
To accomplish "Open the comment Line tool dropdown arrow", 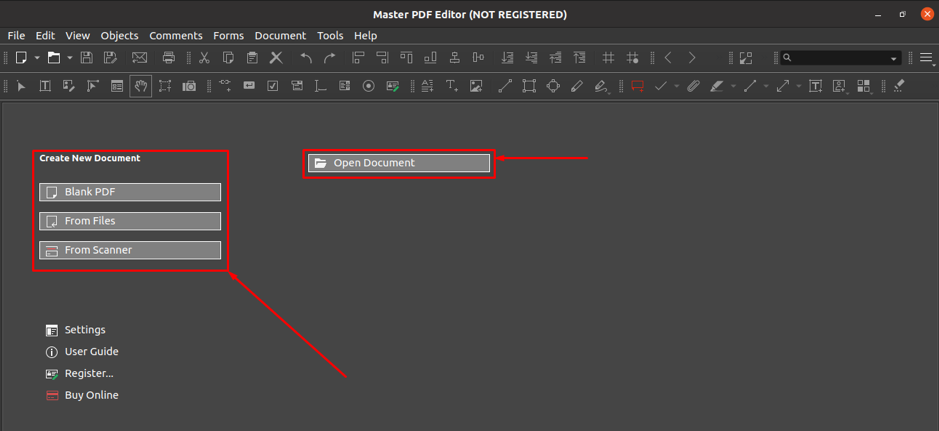I will point(766,87).
